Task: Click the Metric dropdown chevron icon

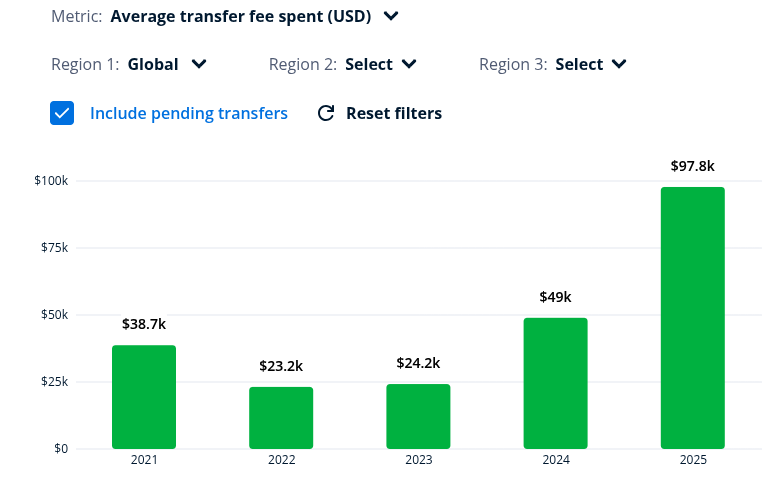Action: coord(391,16)
